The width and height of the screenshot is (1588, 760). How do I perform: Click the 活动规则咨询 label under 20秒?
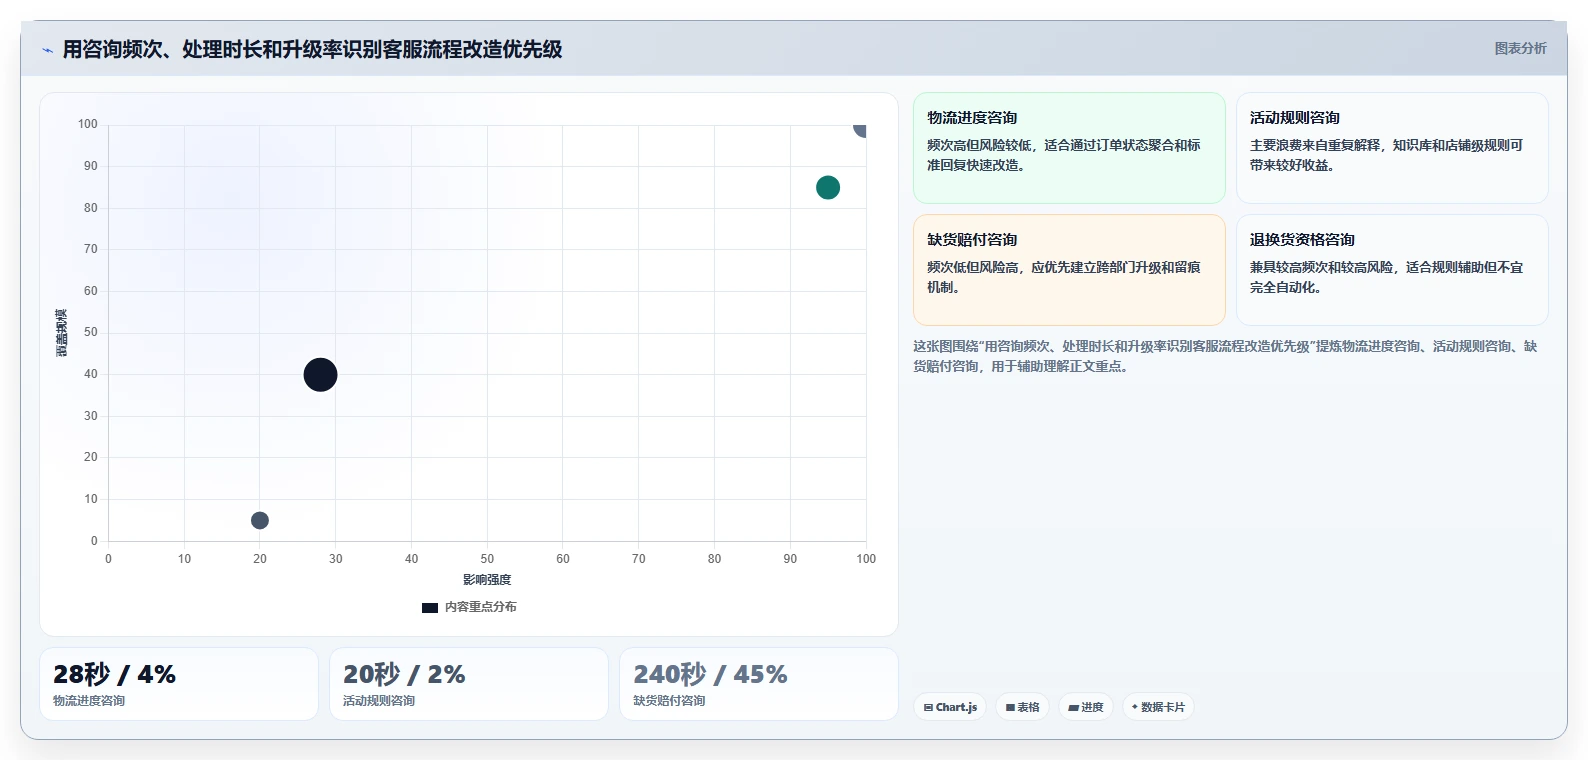[x=379, y=701]
